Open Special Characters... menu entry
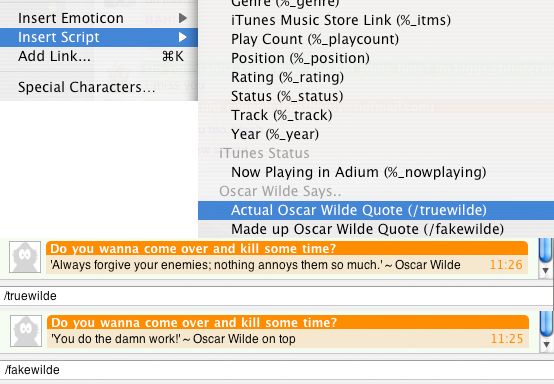The image size is (554, 384). [99, 87]
